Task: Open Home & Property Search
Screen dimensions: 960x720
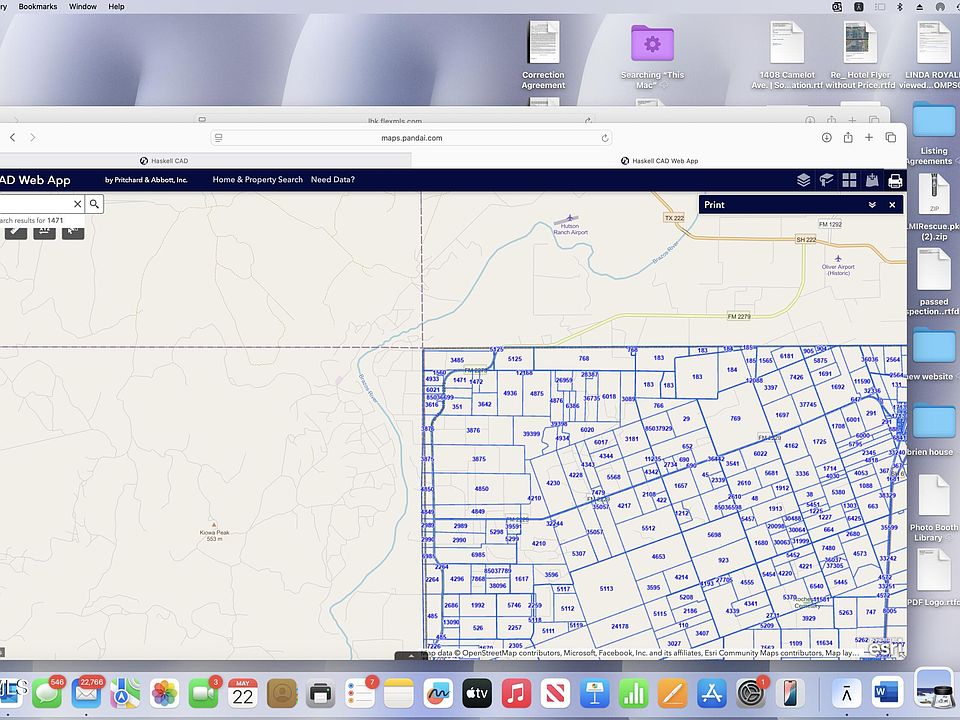Action: [x=256, y=180]
